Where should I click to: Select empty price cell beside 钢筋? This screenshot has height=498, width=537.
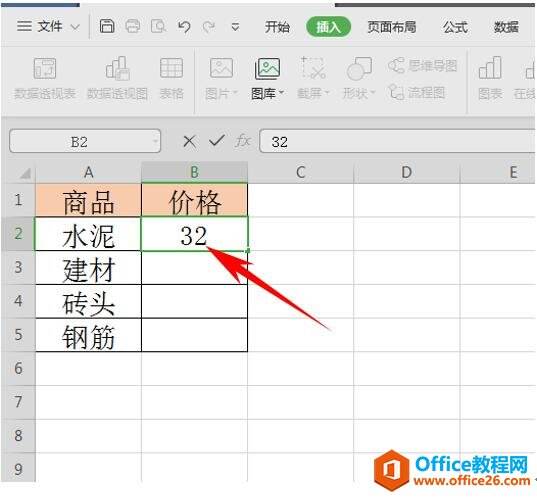pos(194,335)
